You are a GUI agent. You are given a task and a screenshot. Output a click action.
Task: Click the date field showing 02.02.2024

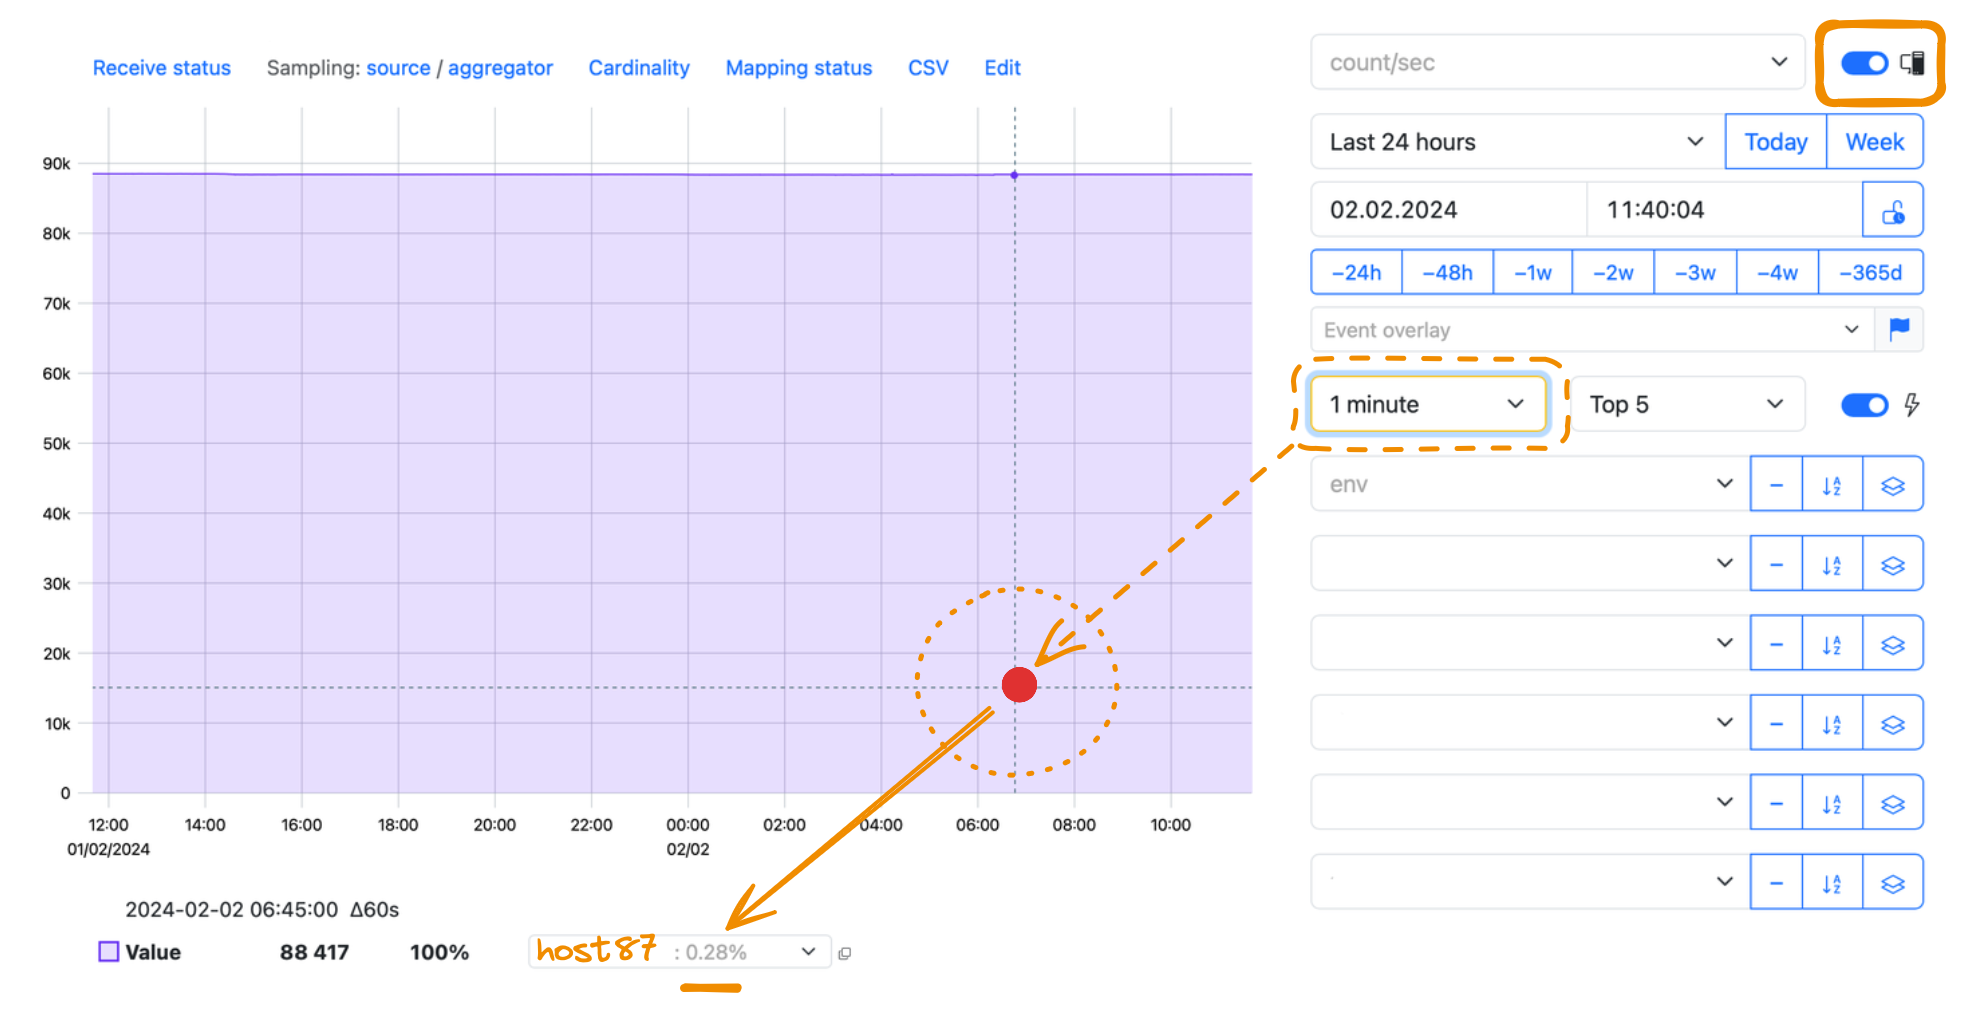(x=1448, y=210)
